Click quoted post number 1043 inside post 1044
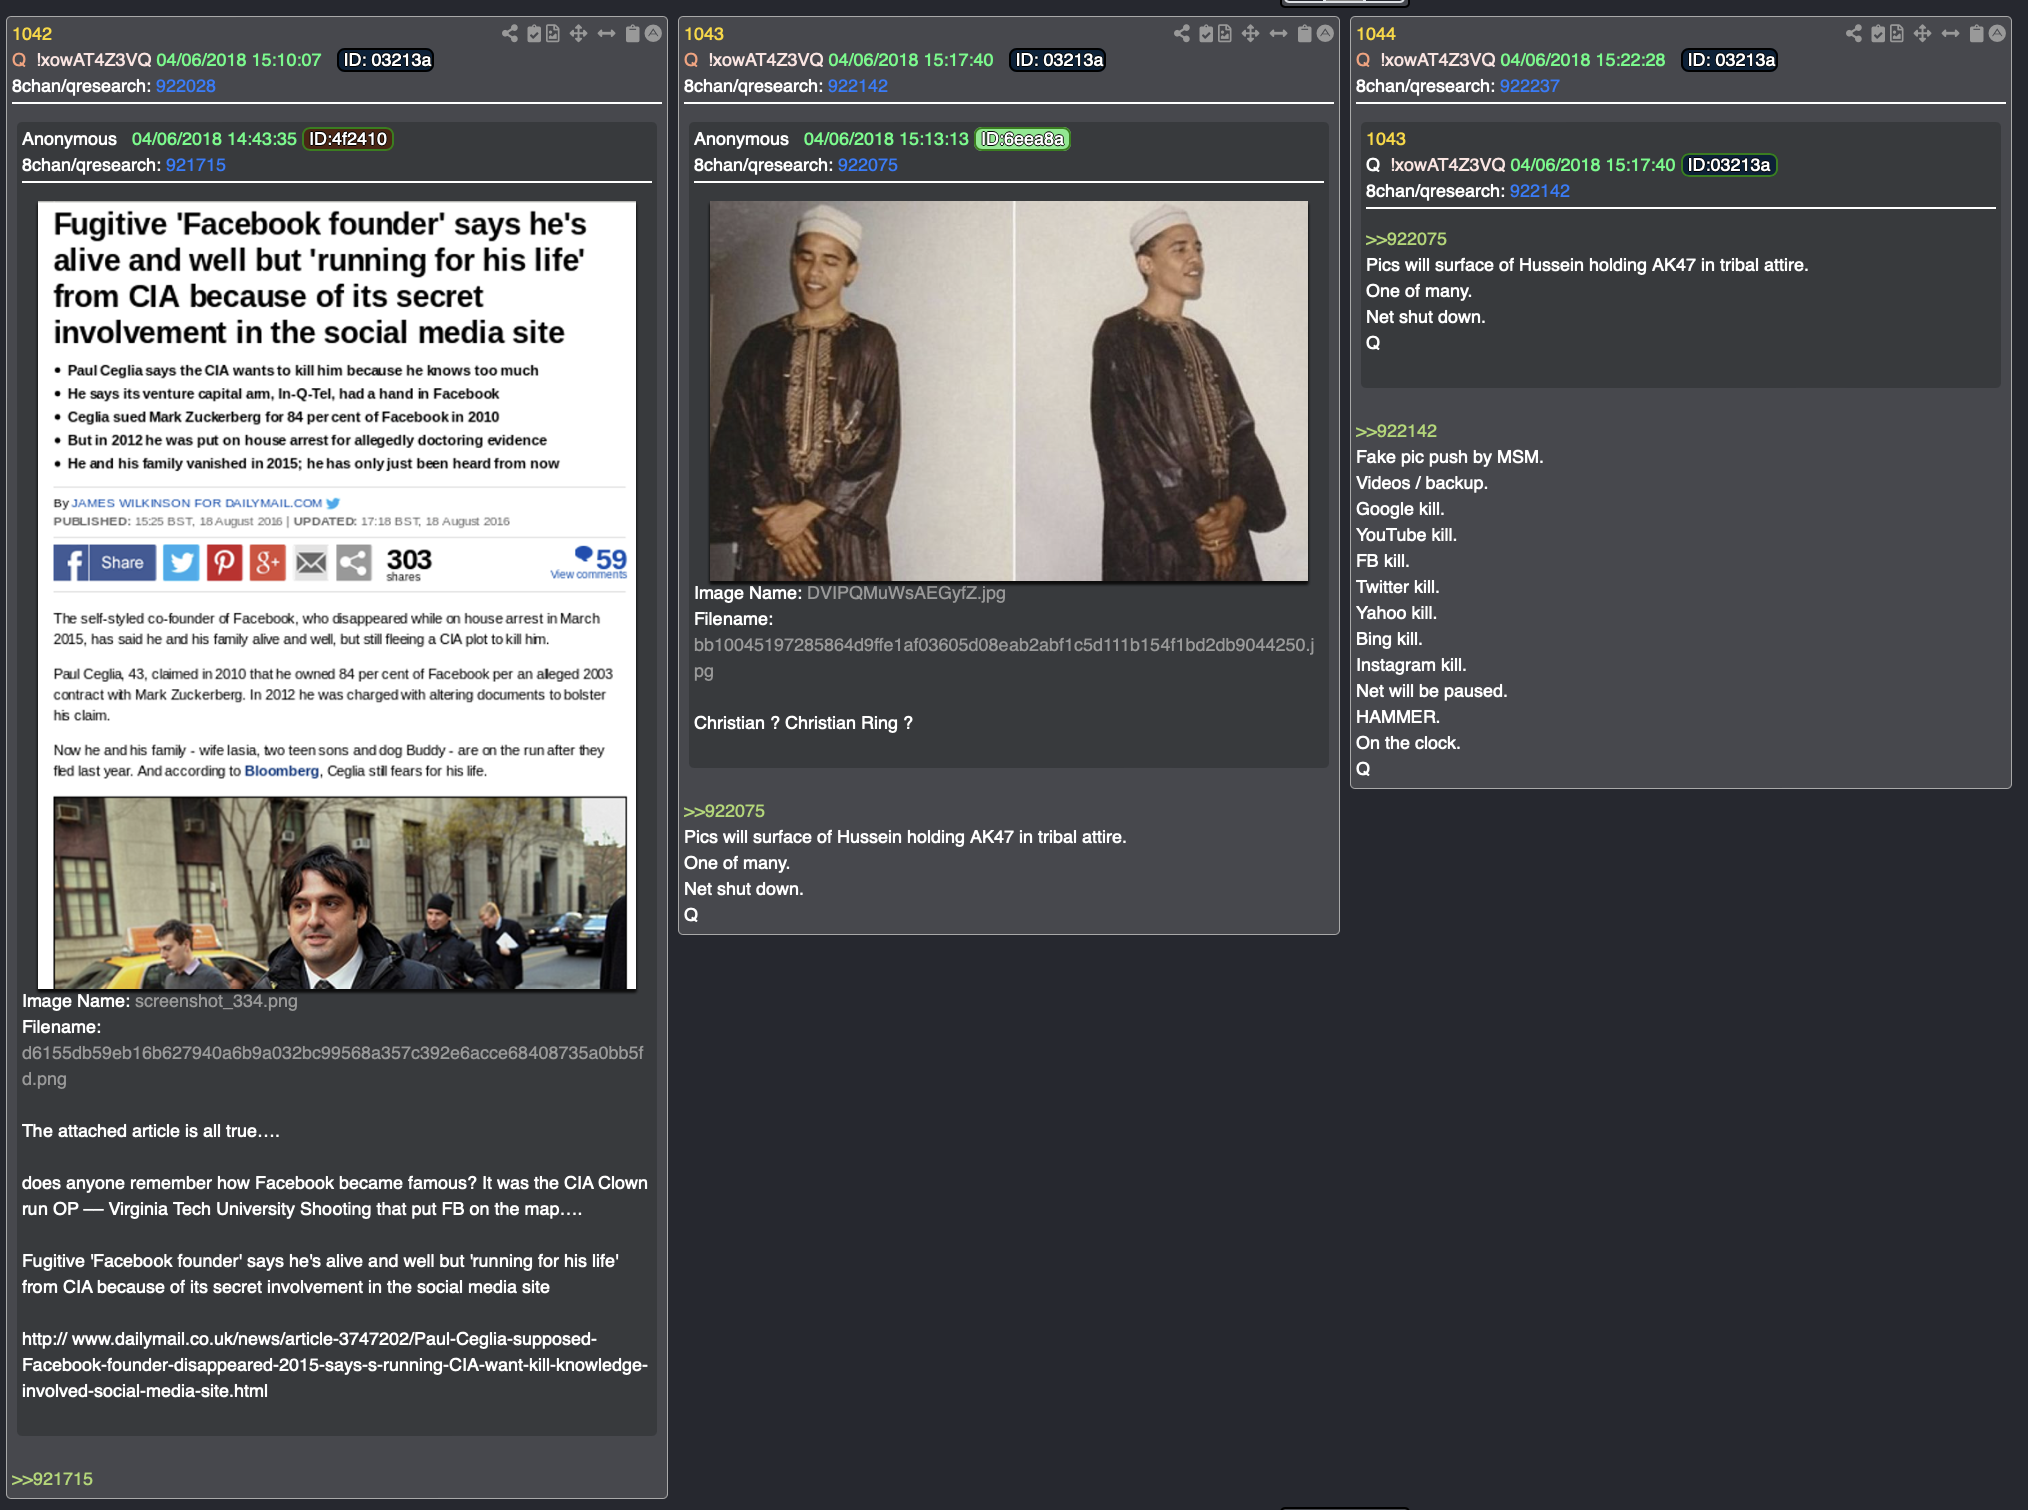2028x1510 pixels. click(x=1386, y=139)
